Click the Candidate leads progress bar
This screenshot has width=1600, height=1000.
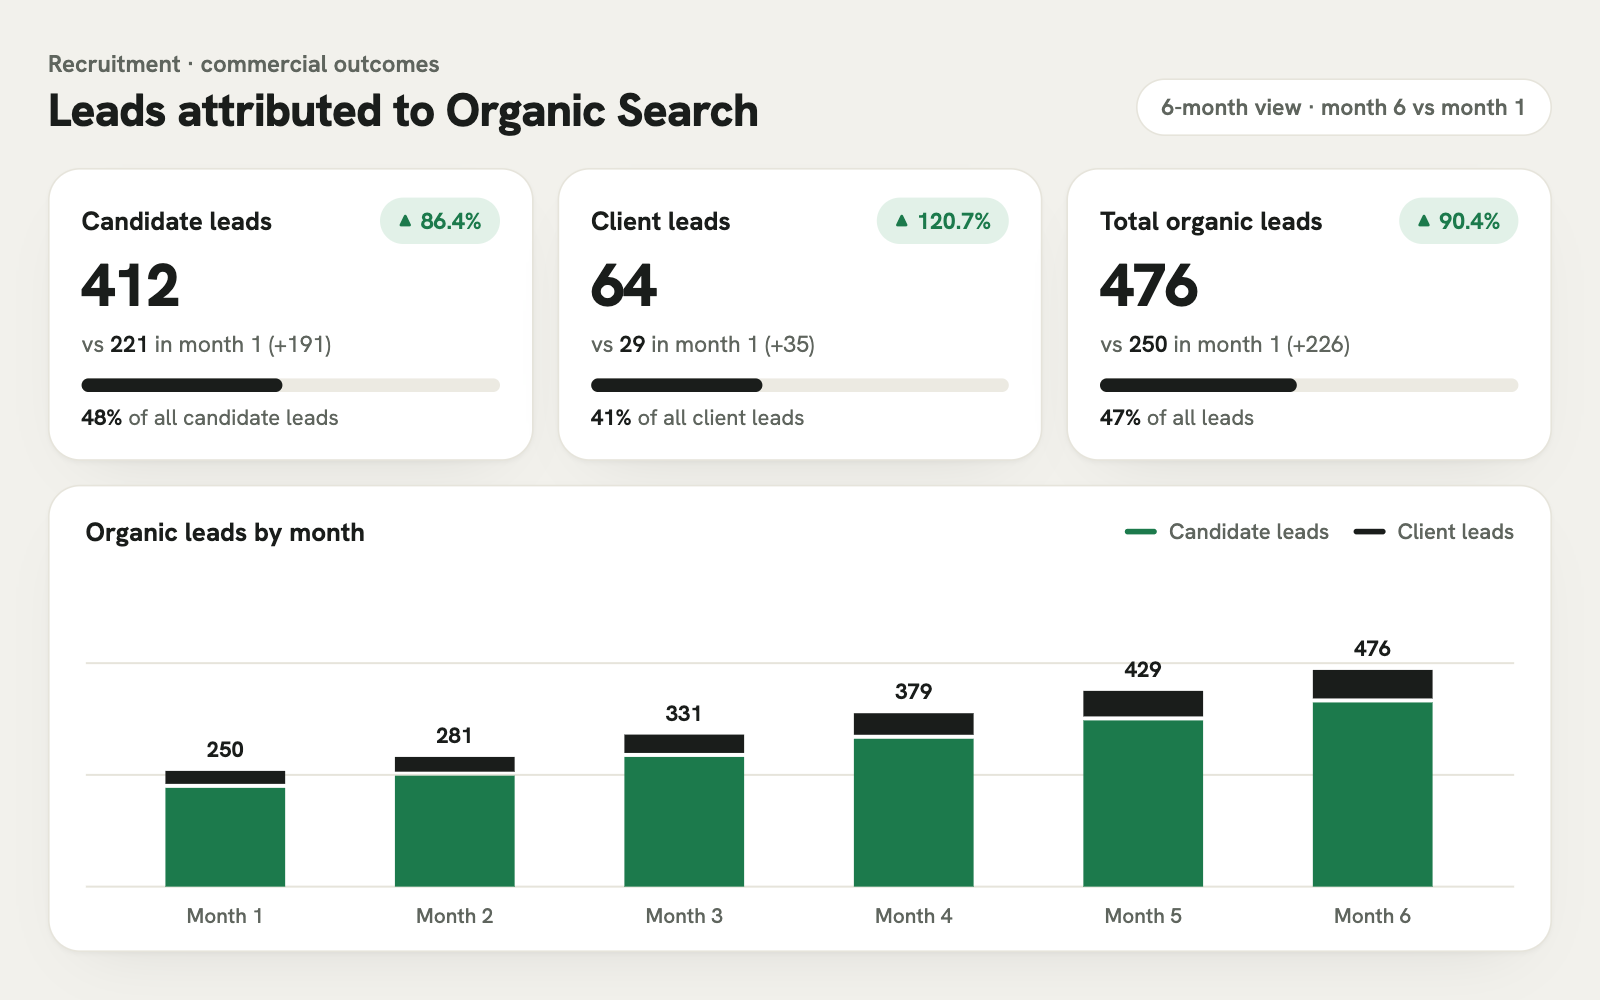[290, 385]
